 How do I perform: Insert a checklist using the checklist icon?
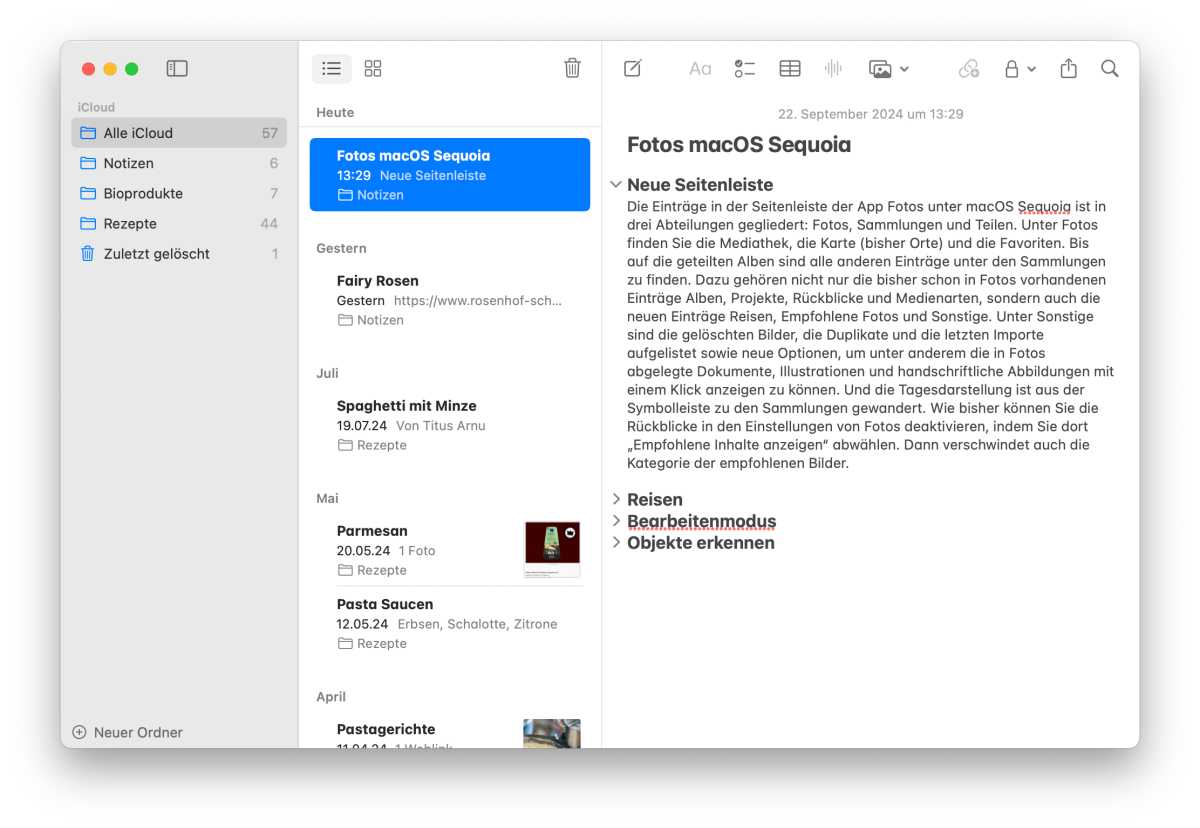(x=744, y=69)
